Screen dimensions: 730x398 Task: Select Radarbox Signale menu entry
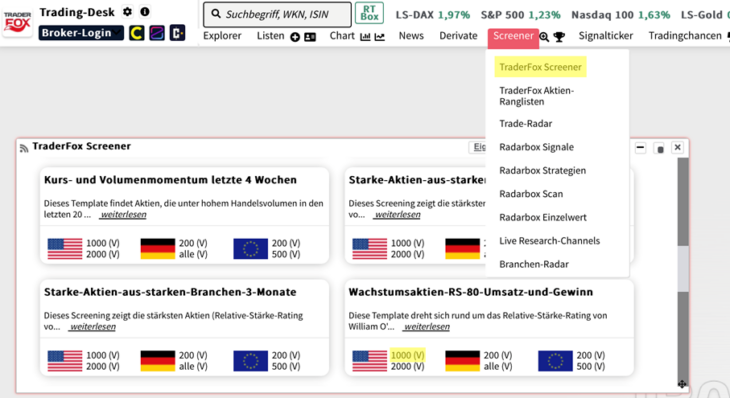pyautogui.click(x=536, y=147)
